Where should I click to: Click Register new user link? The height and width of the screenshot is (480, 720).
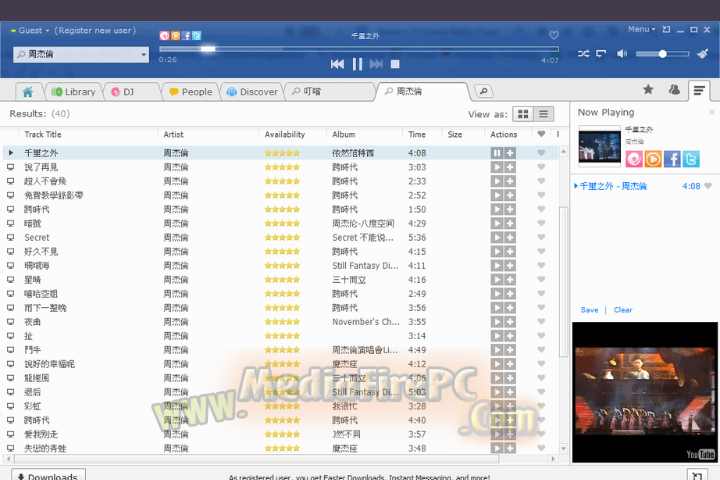95,30
